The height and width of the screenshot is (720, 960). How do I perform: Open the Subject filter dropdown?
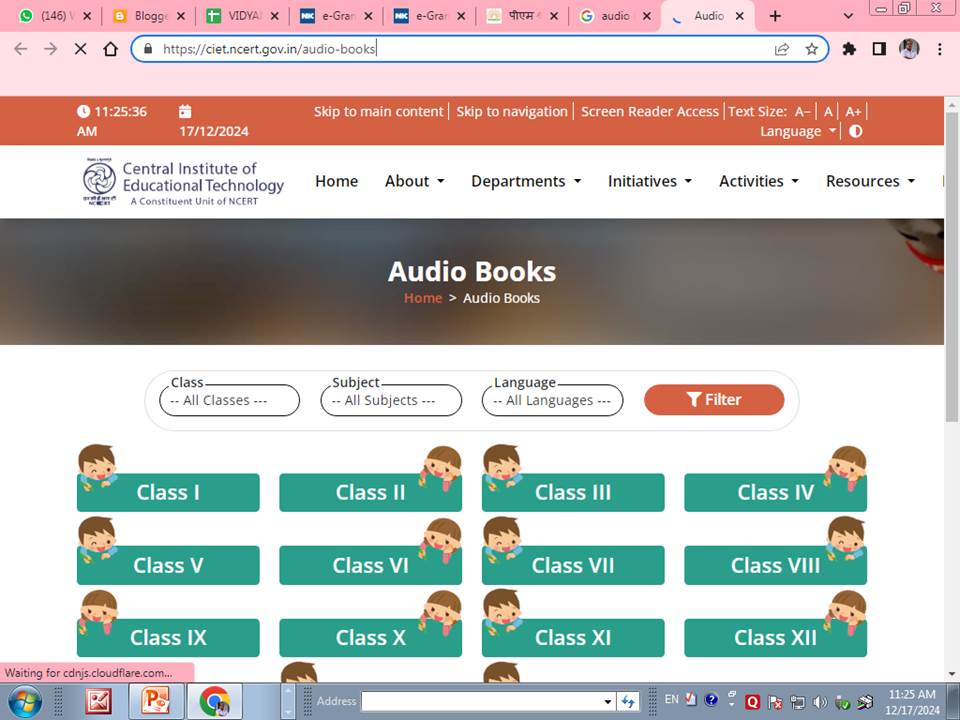390,401
